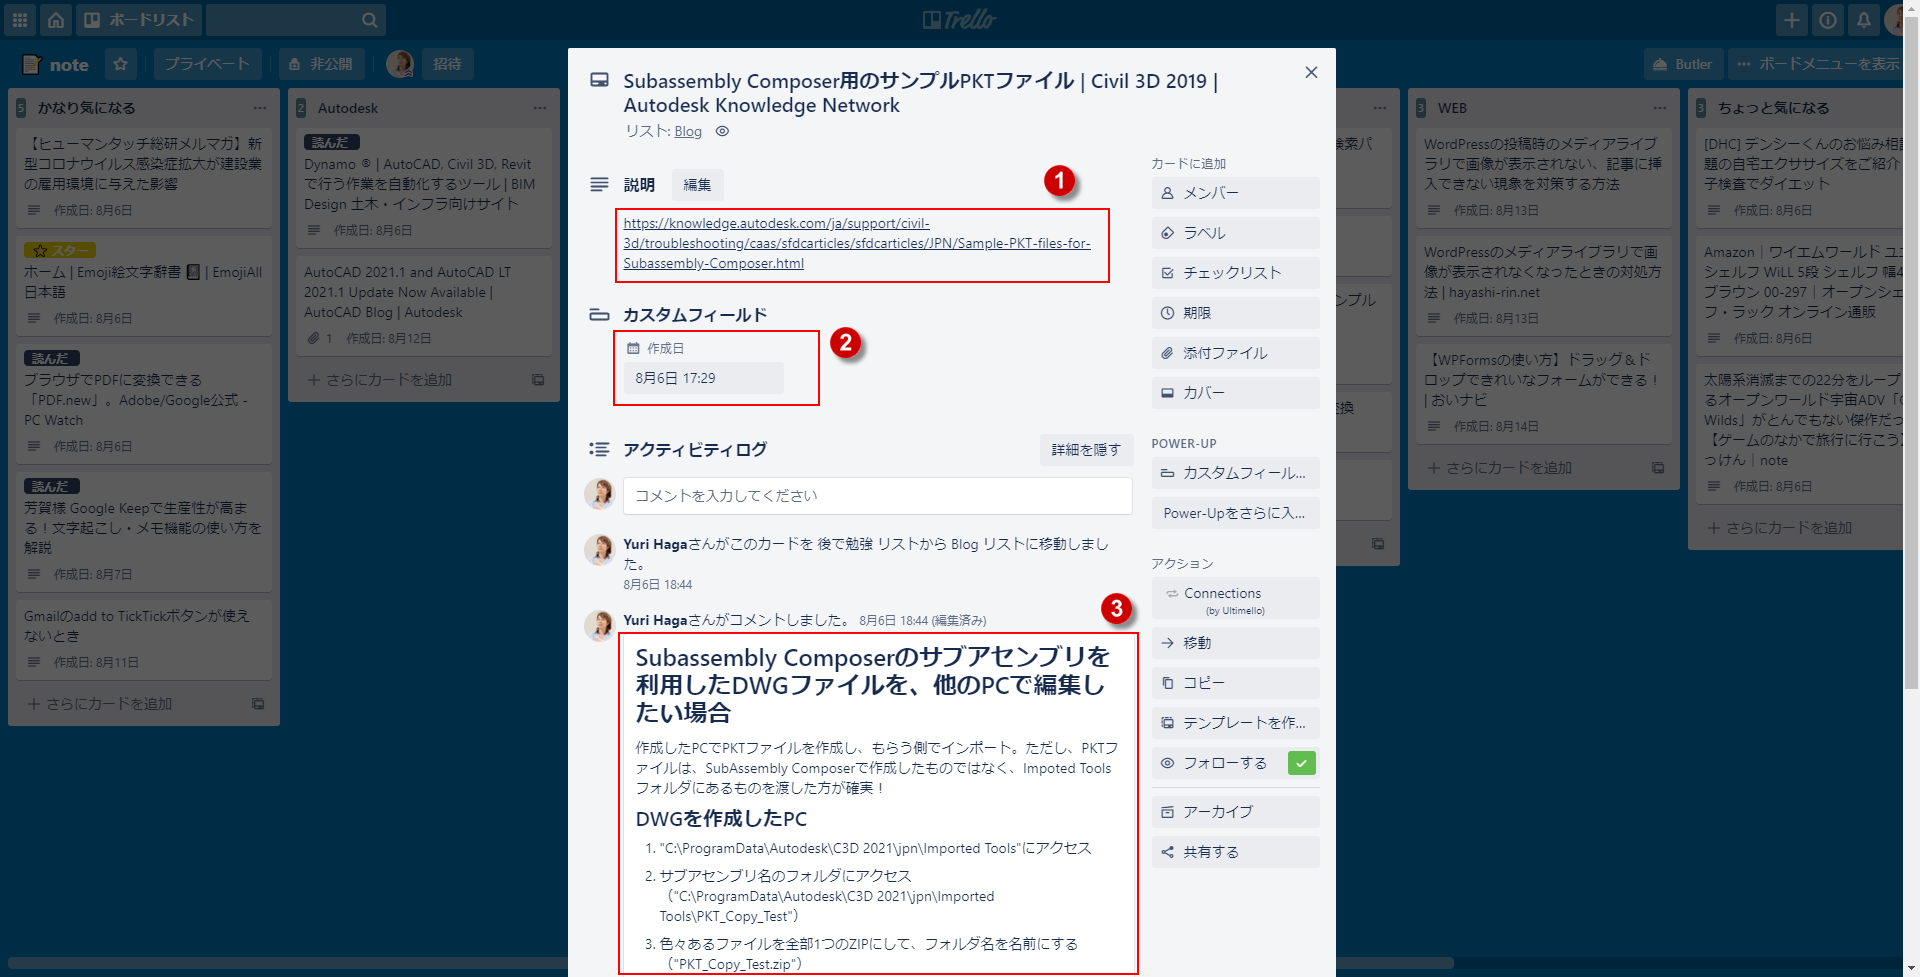Image resolution: width=1920 pixels, height=977 pixels.
Task: Open the apps grid icon in header
Action: click(20, 20)
